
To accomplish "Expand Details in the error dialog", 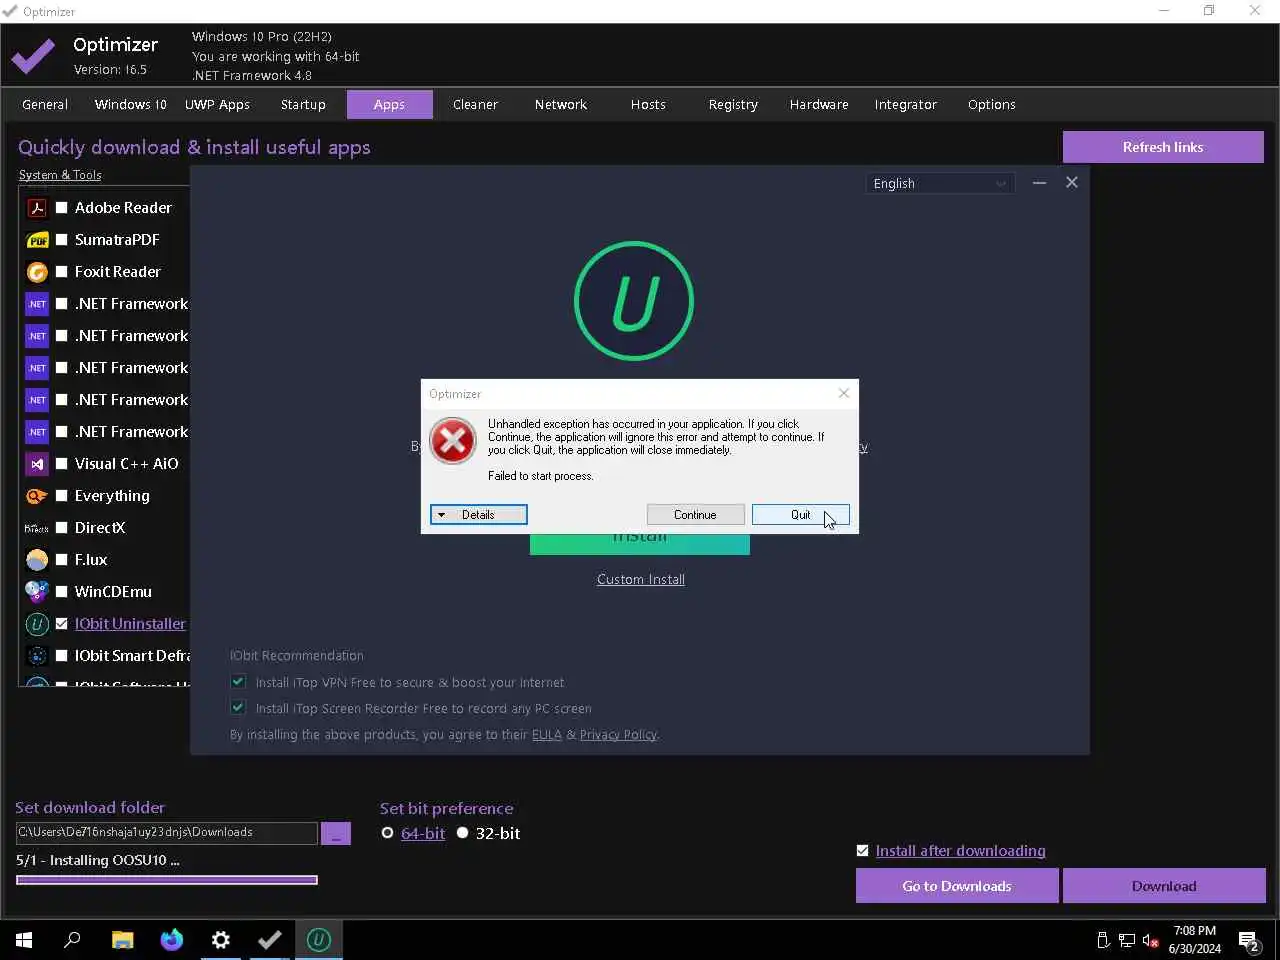I will pyautogui.click(x=478, y=515).
